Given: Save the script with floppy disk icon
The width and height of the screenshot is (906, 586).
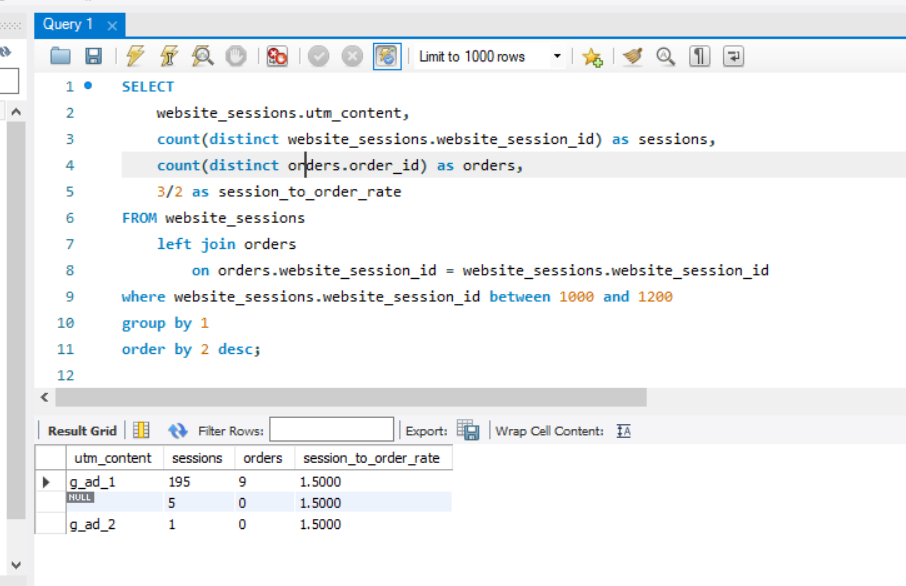Looking at the screenshot, I should [94, 56].
